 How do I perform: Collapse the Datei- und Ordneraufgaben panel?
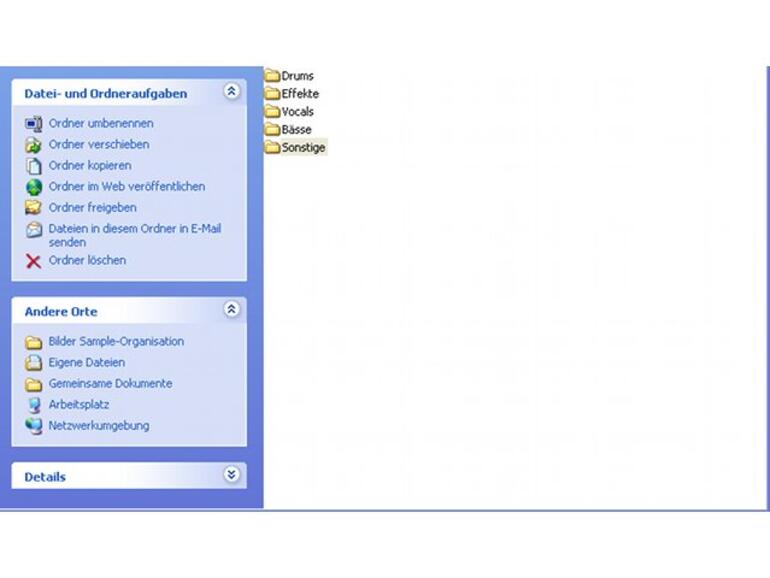click(231, 91)
